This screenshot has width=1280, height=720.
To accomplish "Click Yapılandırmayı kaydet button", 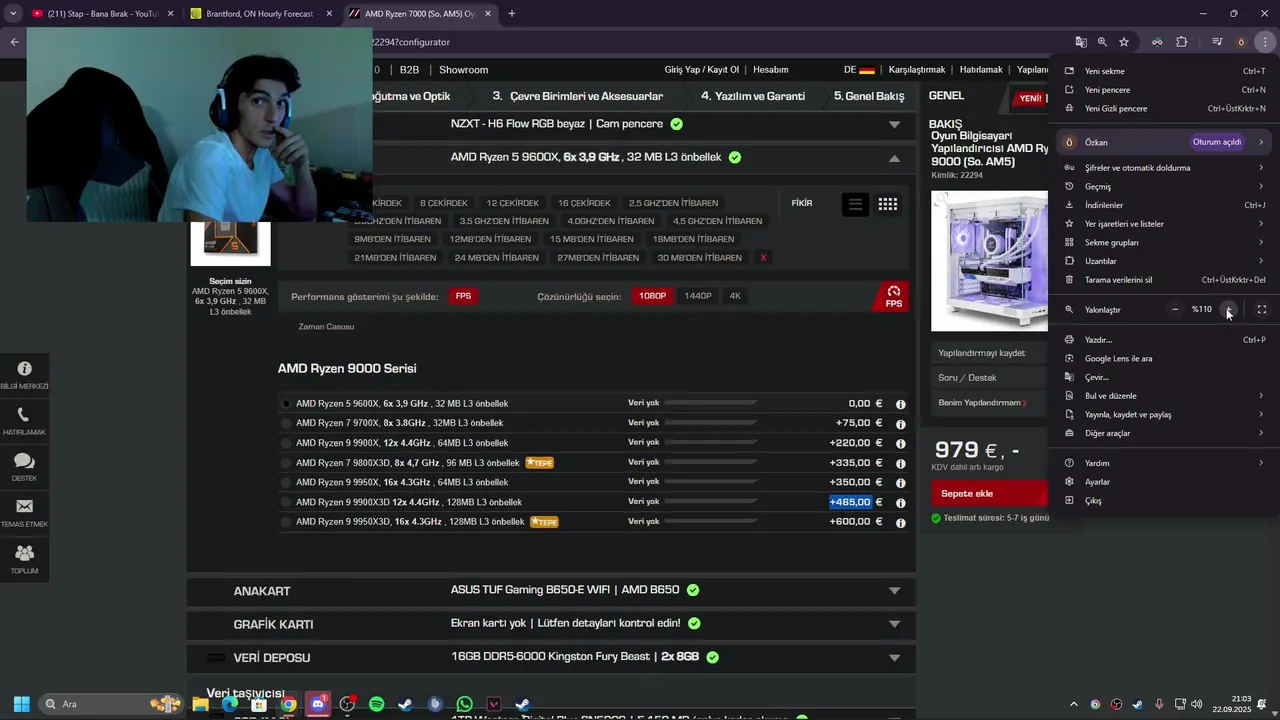I will [989, 353].
